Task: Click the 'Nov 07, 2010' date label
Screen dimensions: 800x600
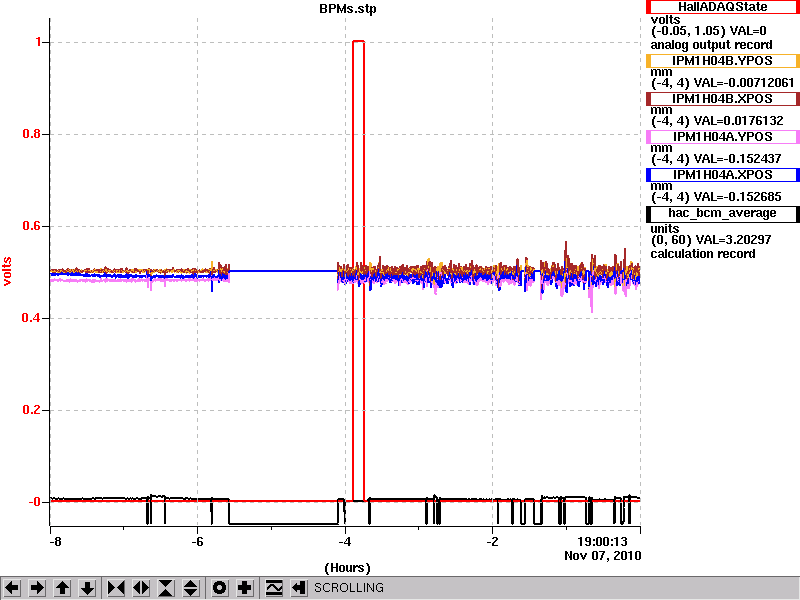Action: point(603,556)
